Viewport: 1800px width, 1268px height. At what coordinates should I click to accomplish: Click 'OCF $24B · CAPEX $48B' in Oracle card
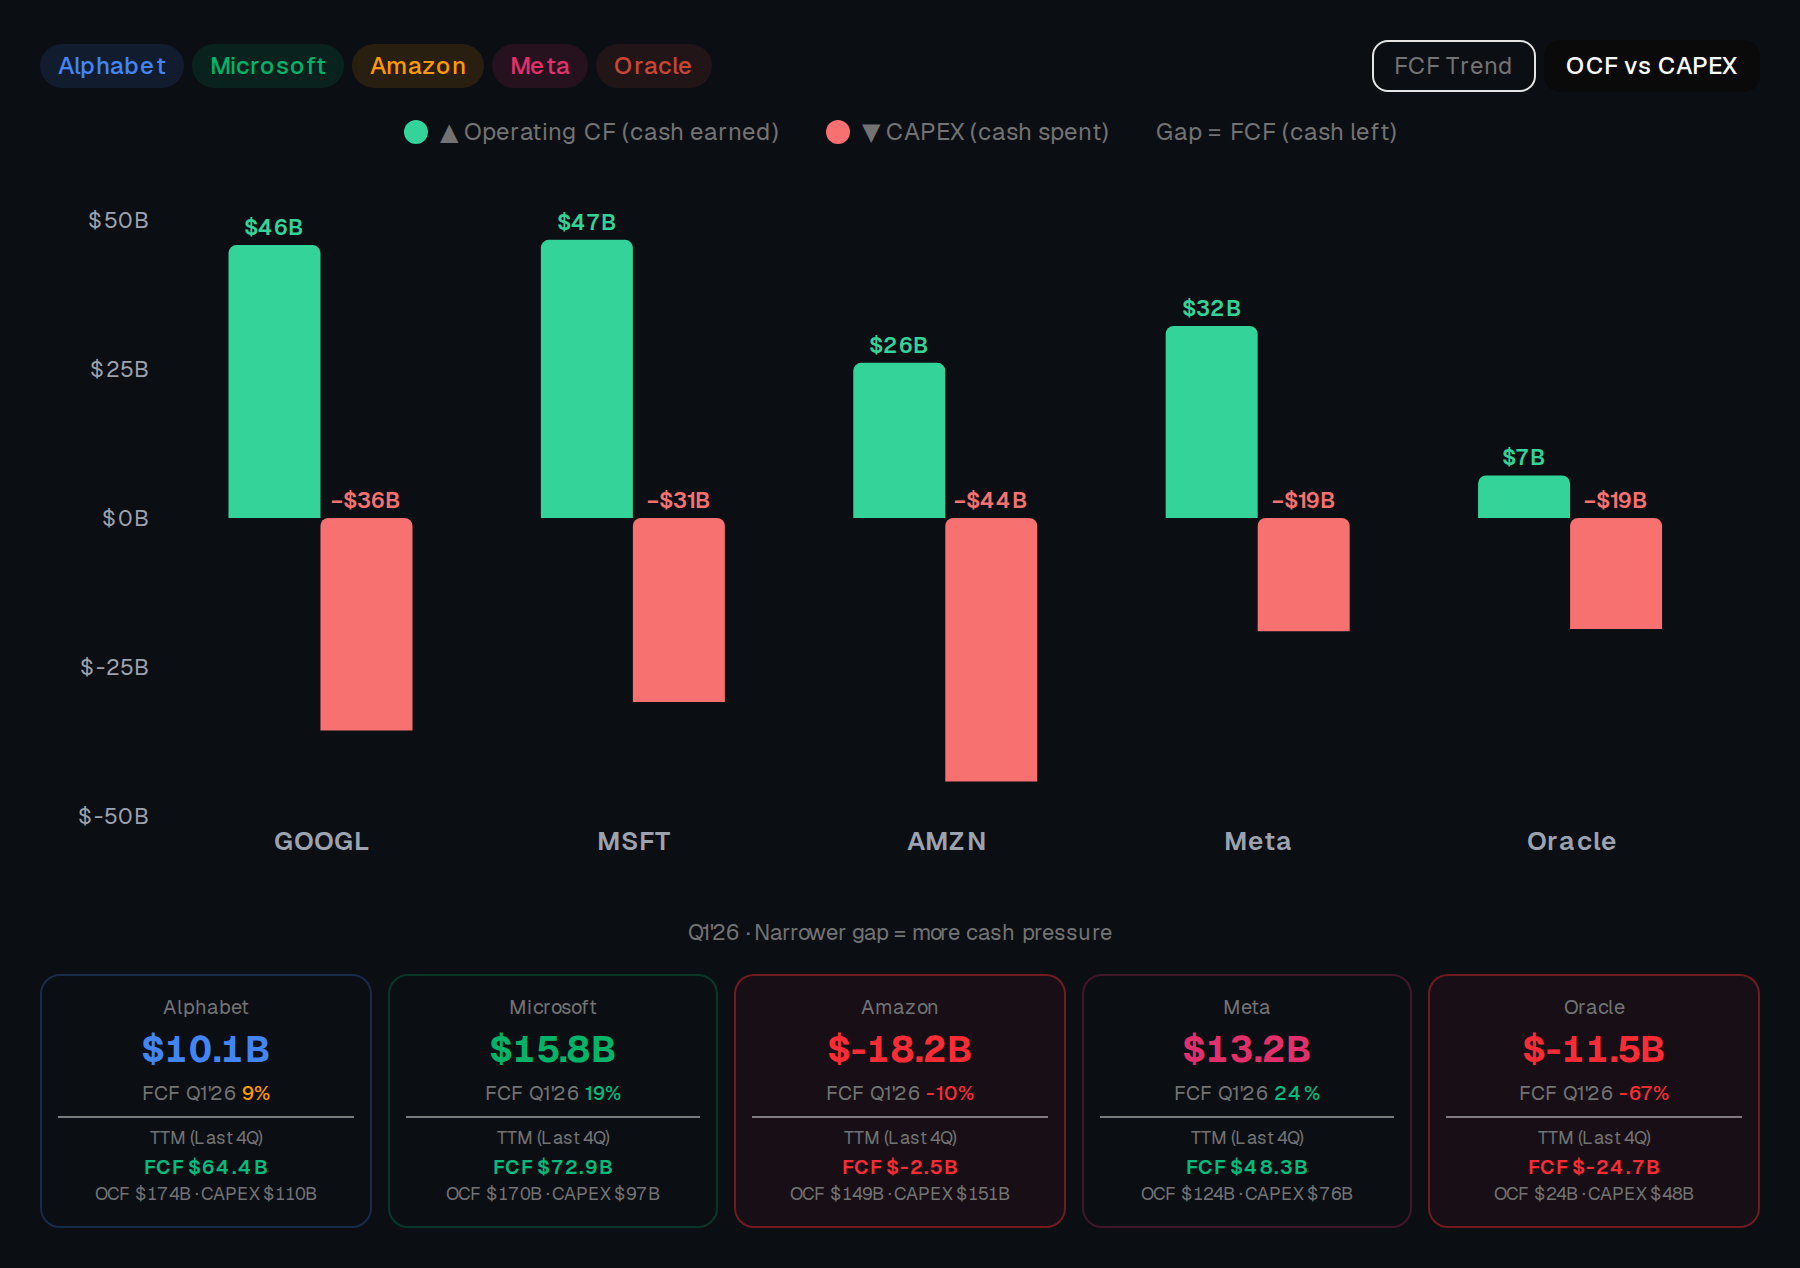pyautogui.click(x=1594, y=1194)
